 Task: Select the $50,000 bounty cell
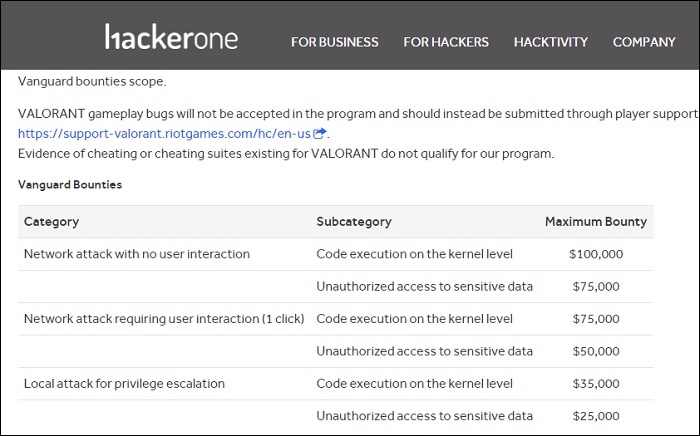point(595,351)
